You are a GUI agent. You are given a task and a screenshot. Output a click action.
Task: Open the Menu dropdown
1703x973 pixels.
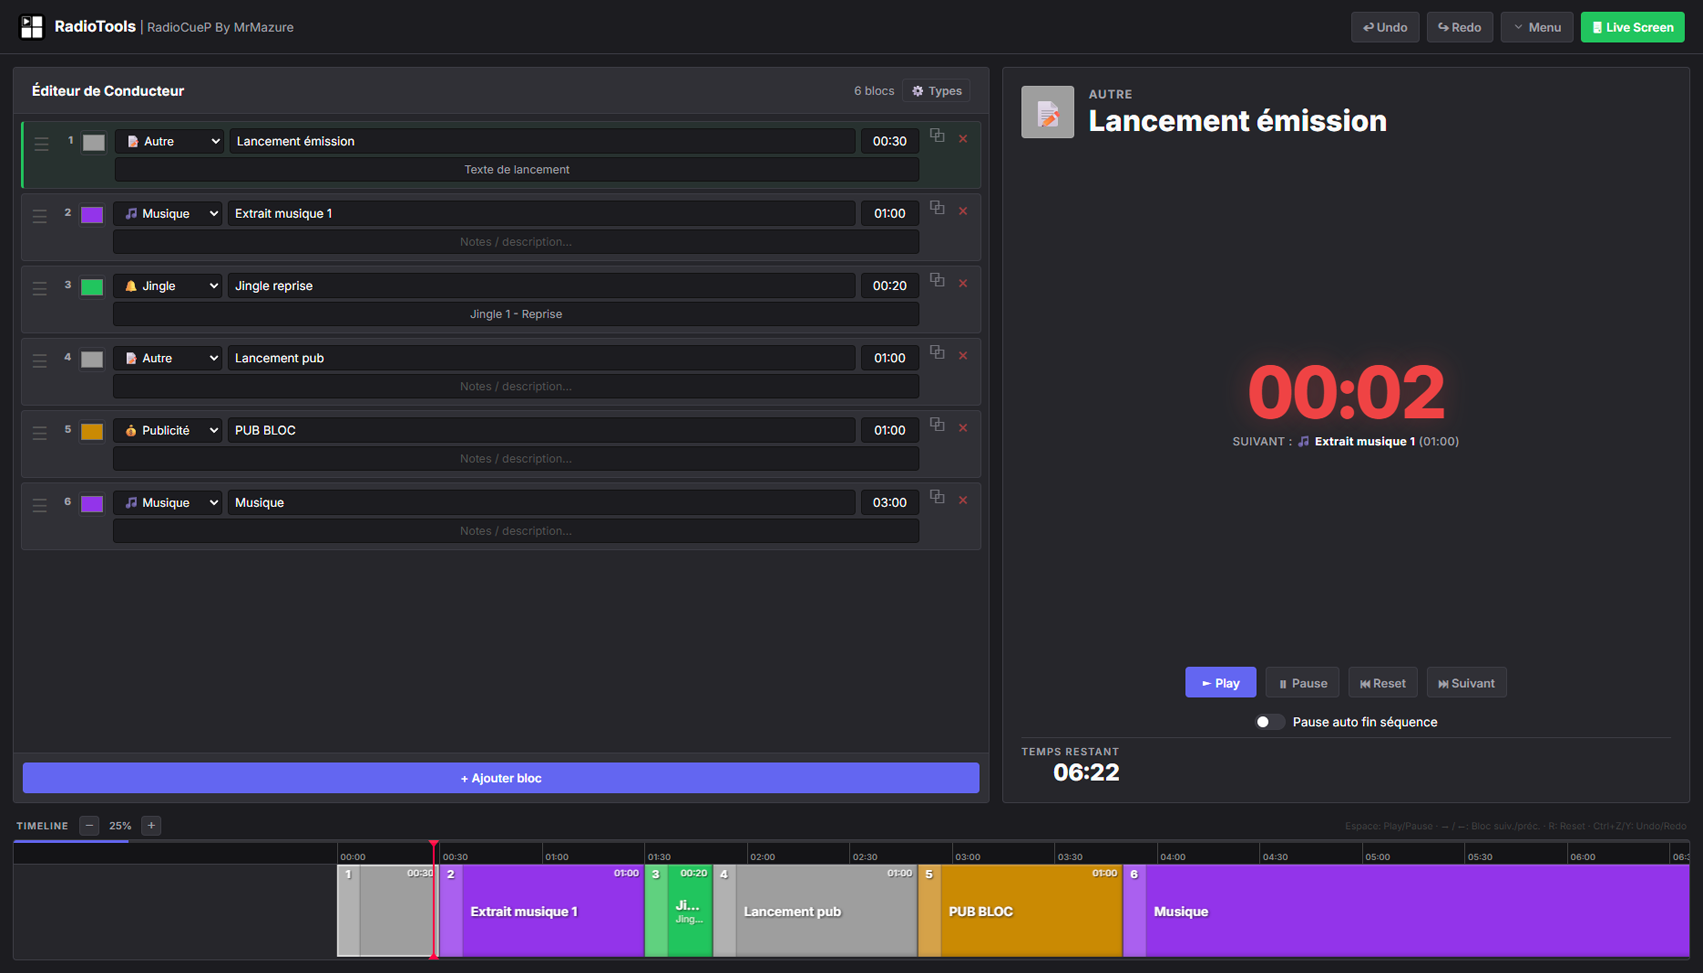tap(1537, 27)
